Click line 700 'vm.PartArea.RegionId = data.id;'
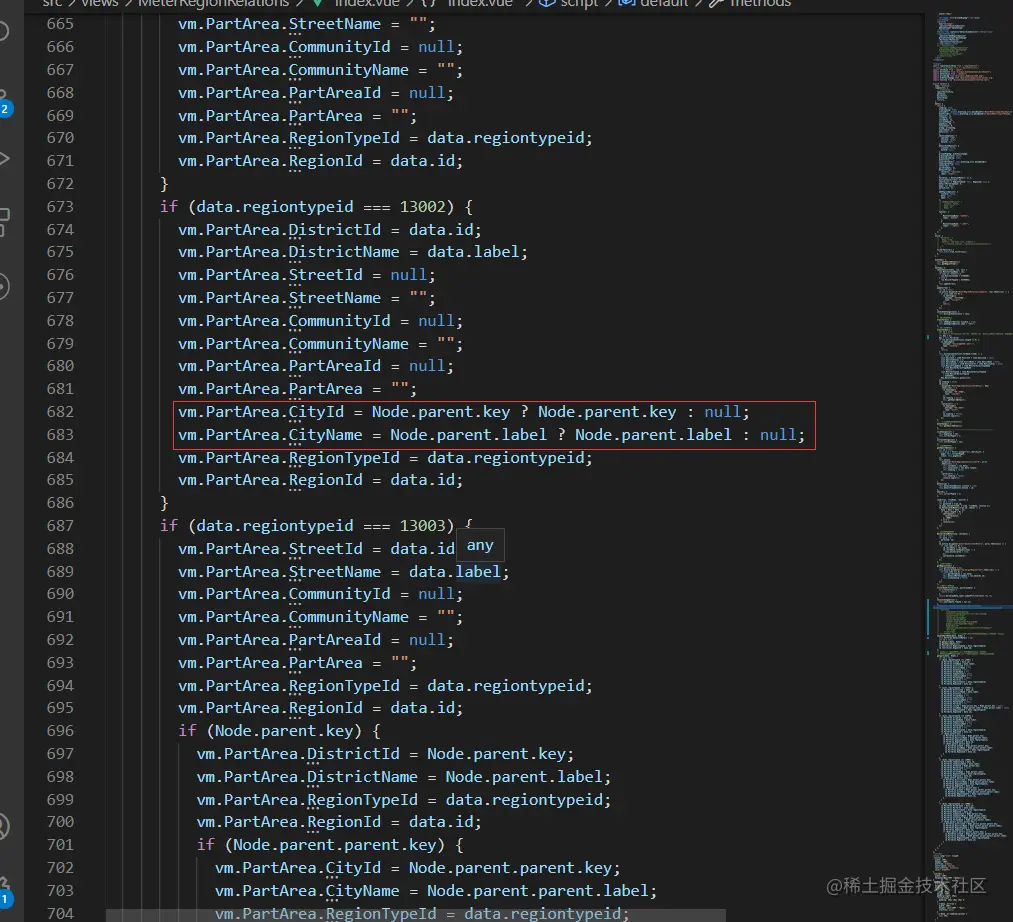The width and height of the screenshot is (1013, 922). [x=339, y=822]
